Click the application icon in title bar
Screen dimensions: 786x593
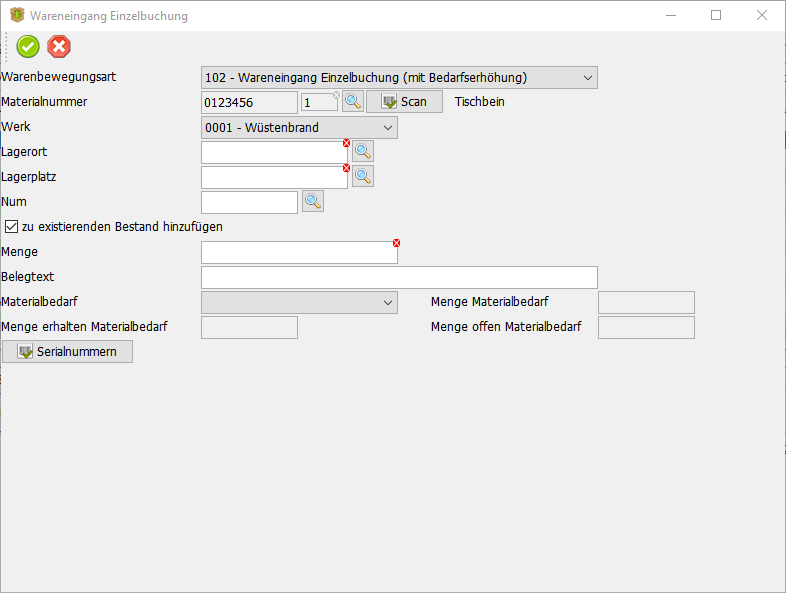(x=16, y=16)
